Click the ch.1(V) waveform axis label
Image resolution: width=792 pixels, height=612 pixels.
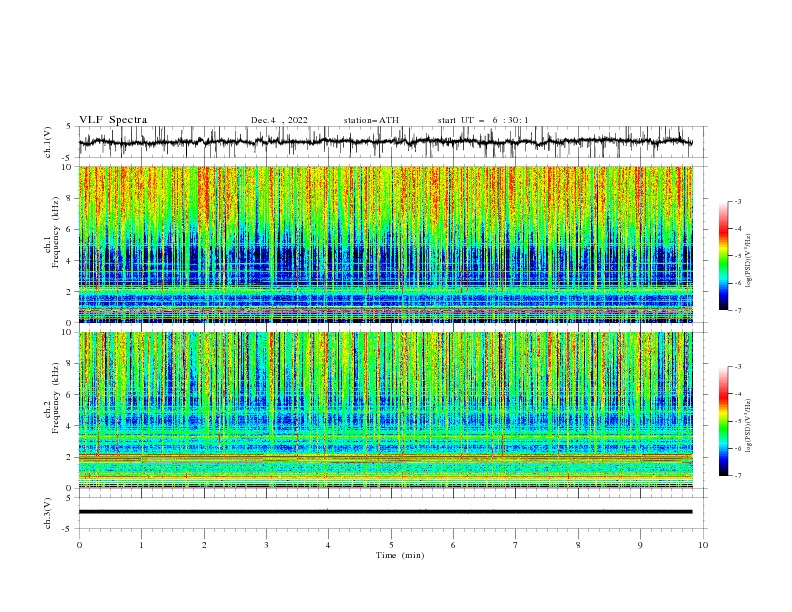point(48,142)
